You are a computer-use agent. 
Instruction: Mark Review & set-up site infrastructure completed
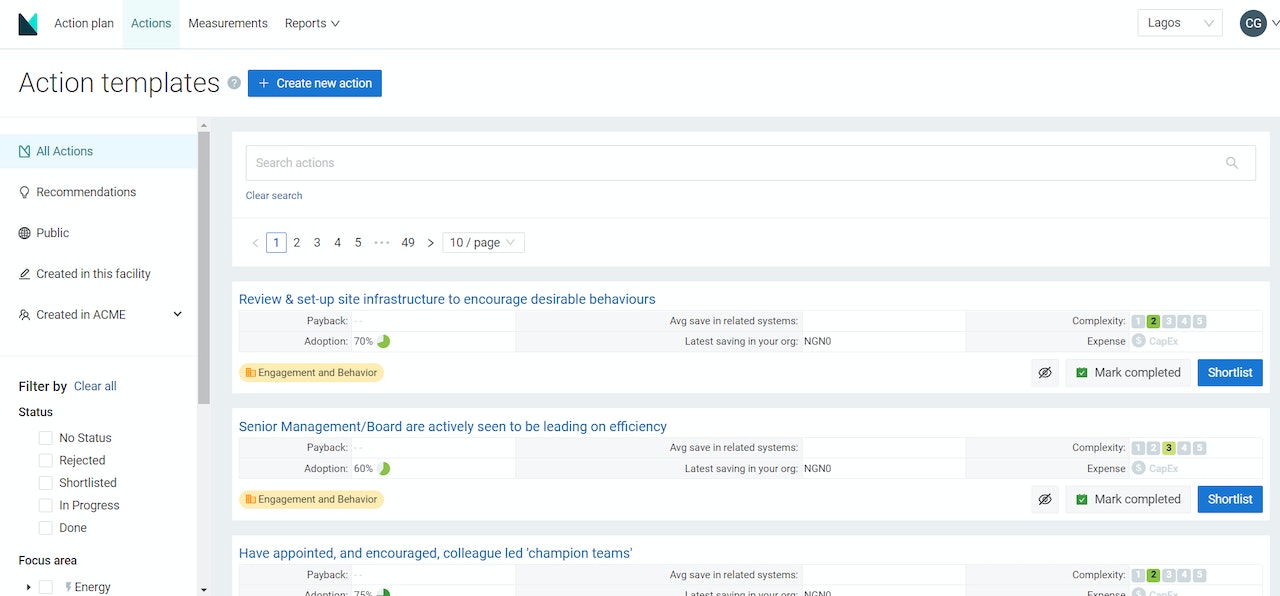click(x=1128, y=372)
